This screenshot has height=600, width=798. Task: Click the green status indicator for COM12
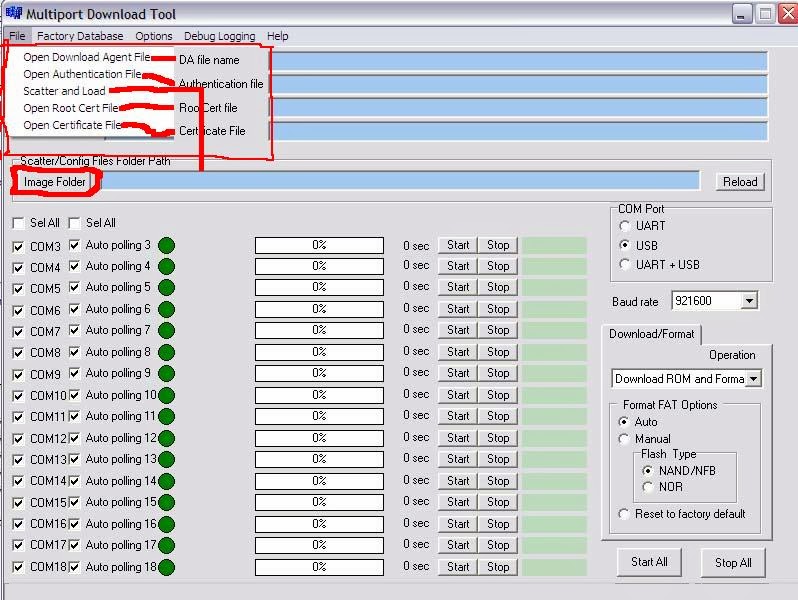click(x=166, y=438)
